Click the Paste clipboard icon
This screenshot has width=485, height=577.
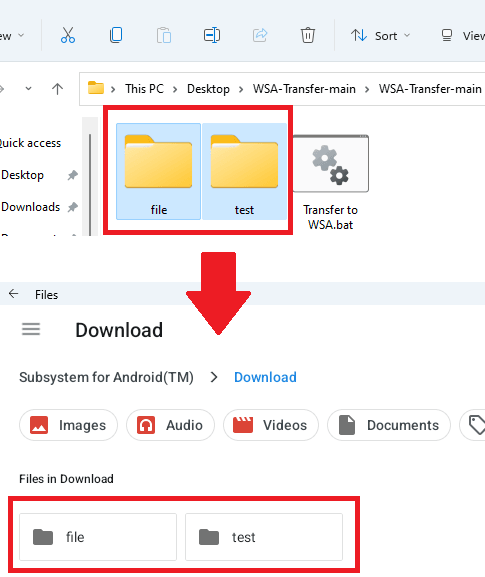(164, 36)
